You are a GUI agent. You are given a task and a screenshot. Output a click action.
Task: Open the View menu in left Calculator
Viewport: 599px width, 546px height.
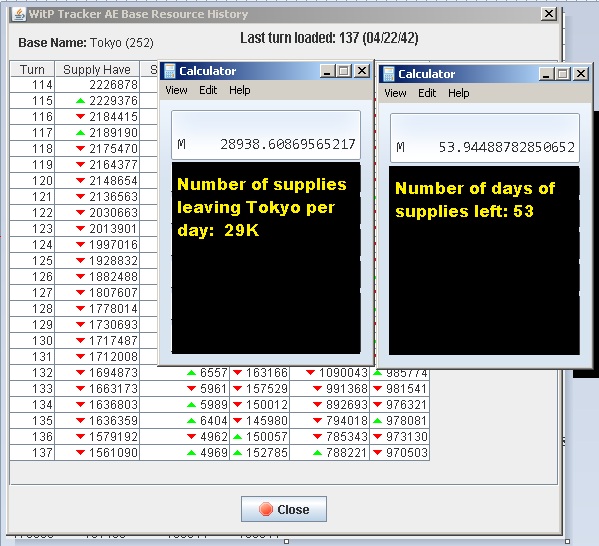[x=176, y=90]
